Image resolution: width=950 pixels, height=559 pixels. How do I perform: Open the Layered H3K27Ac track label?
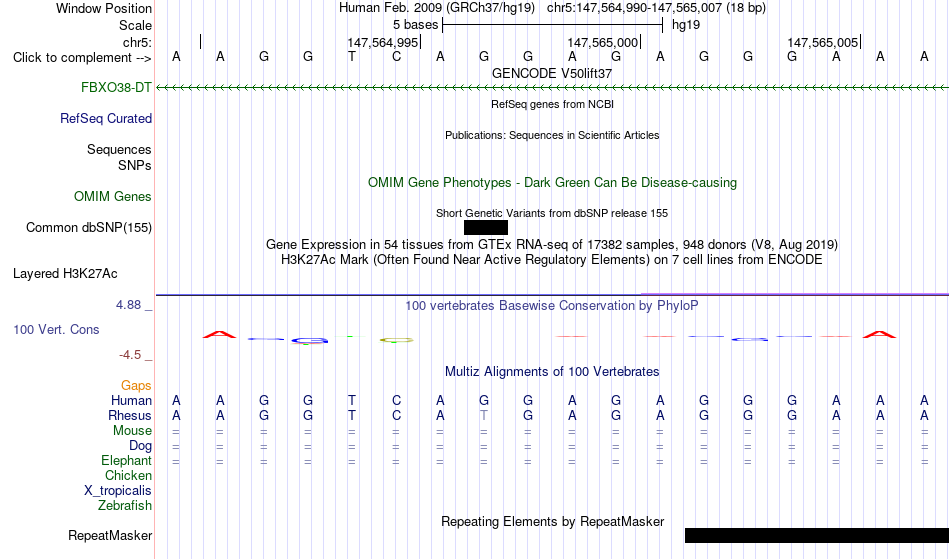[x=65, y=274]
